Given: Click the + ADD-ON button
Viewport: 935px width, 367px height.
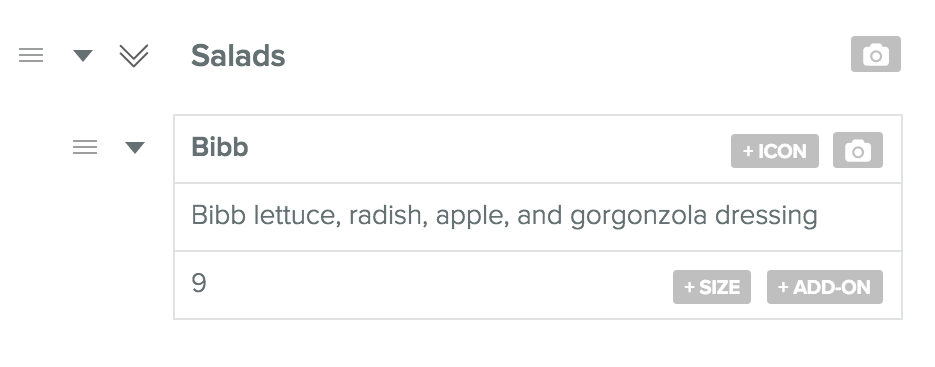Looking at the screenshot, I should [825, 287].
